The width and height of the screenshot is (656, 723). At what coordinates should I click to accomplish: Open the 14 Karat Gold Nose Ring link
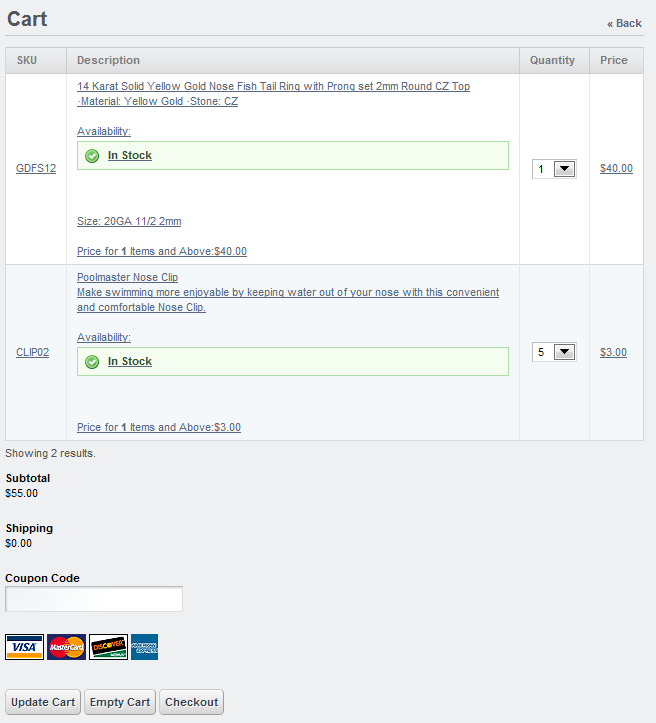tap(273, 86)
